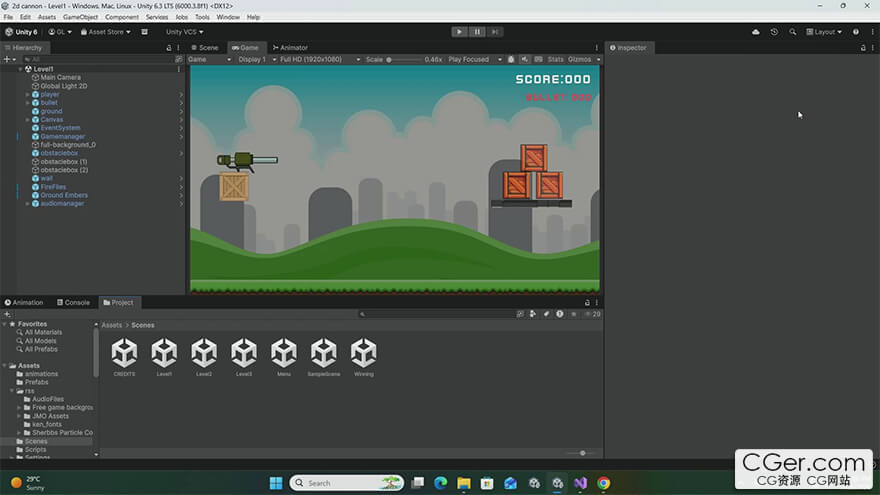Open Project search by type filter icon
Viewport: 880px width, 495px height.
533,314
